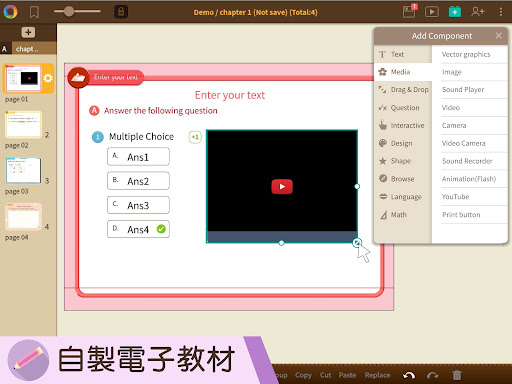
Task: Click Copy in bottom toolbar
Action: point(303,375)
